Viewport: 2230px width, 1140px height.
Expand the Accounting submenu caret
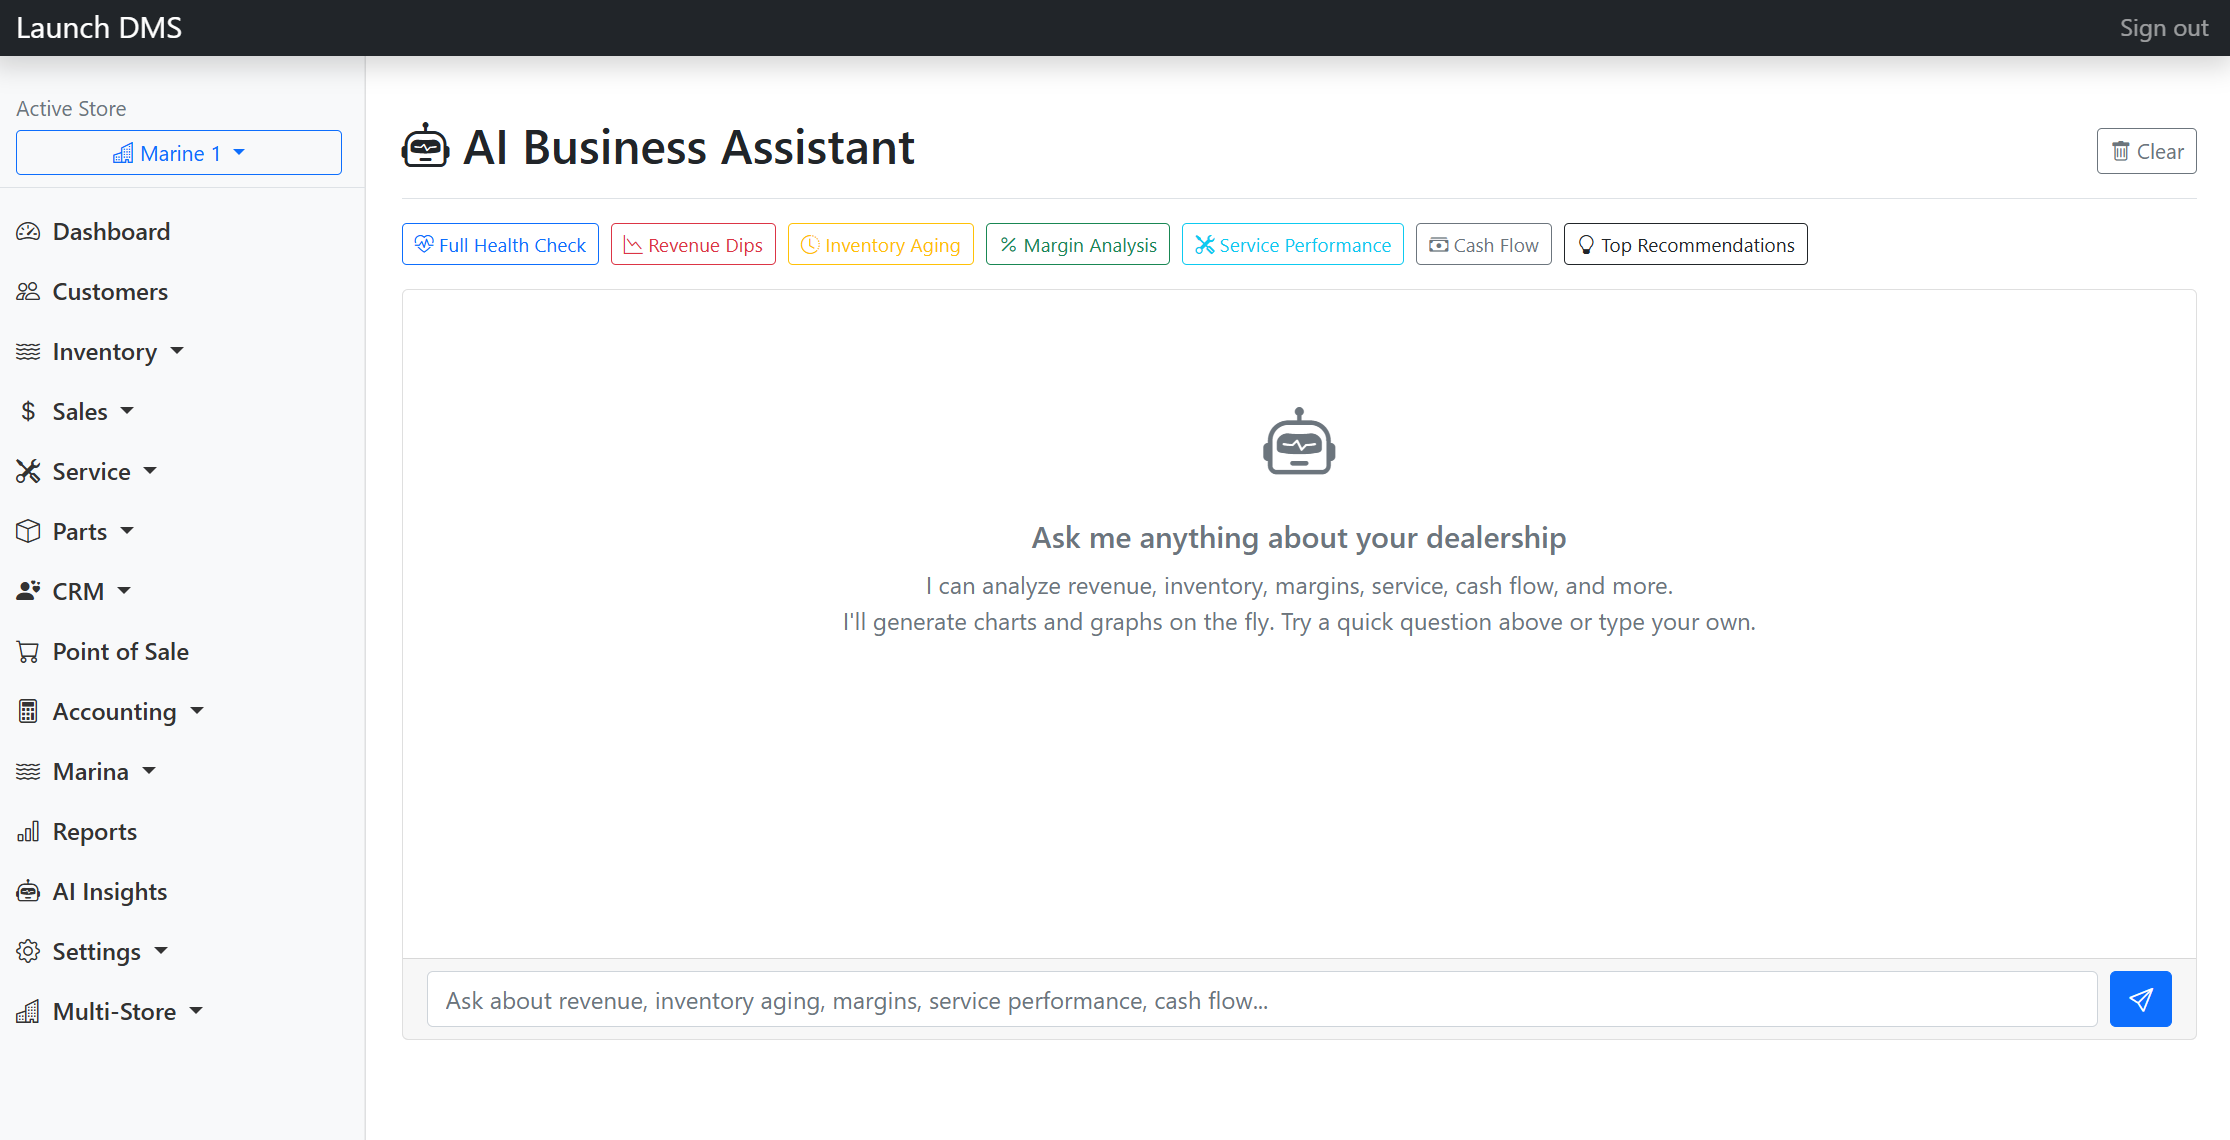coord(197,712)
